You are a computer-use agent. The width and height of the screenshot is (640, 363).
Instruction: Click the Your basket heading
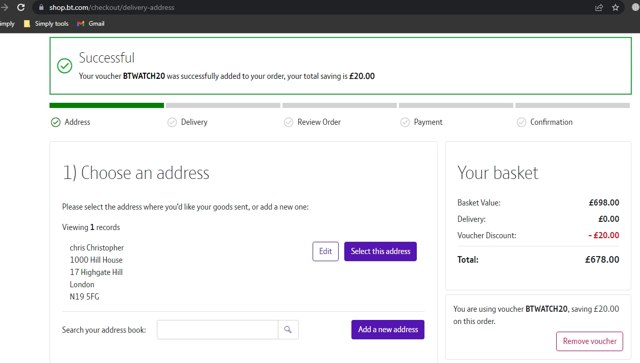click(x=498, y=173)
